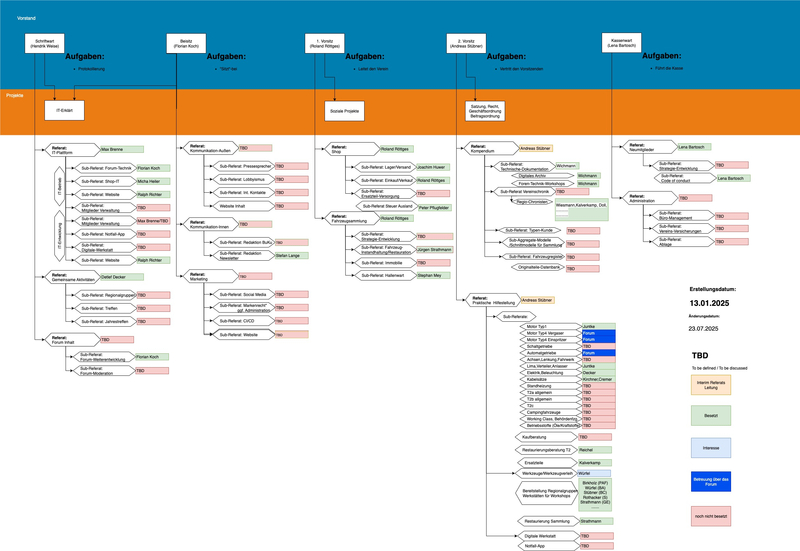Click the 'Detlef Decker' label
The image size is (800, 551).
coord(122,277)
